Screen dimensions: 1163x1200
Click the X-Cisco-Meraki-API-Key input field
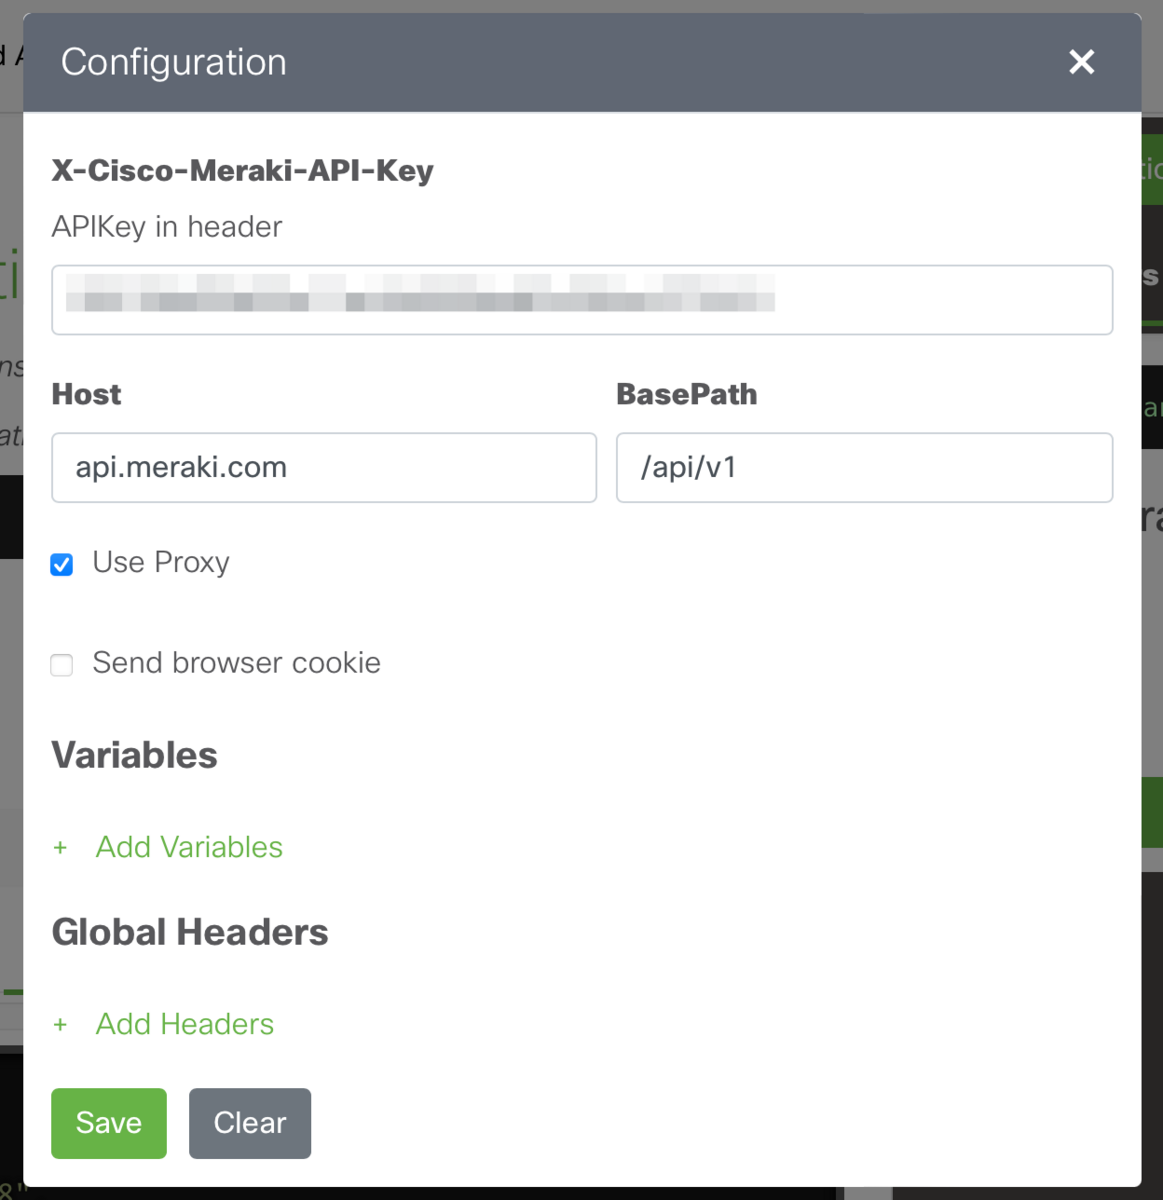click(x=582, y=299)
